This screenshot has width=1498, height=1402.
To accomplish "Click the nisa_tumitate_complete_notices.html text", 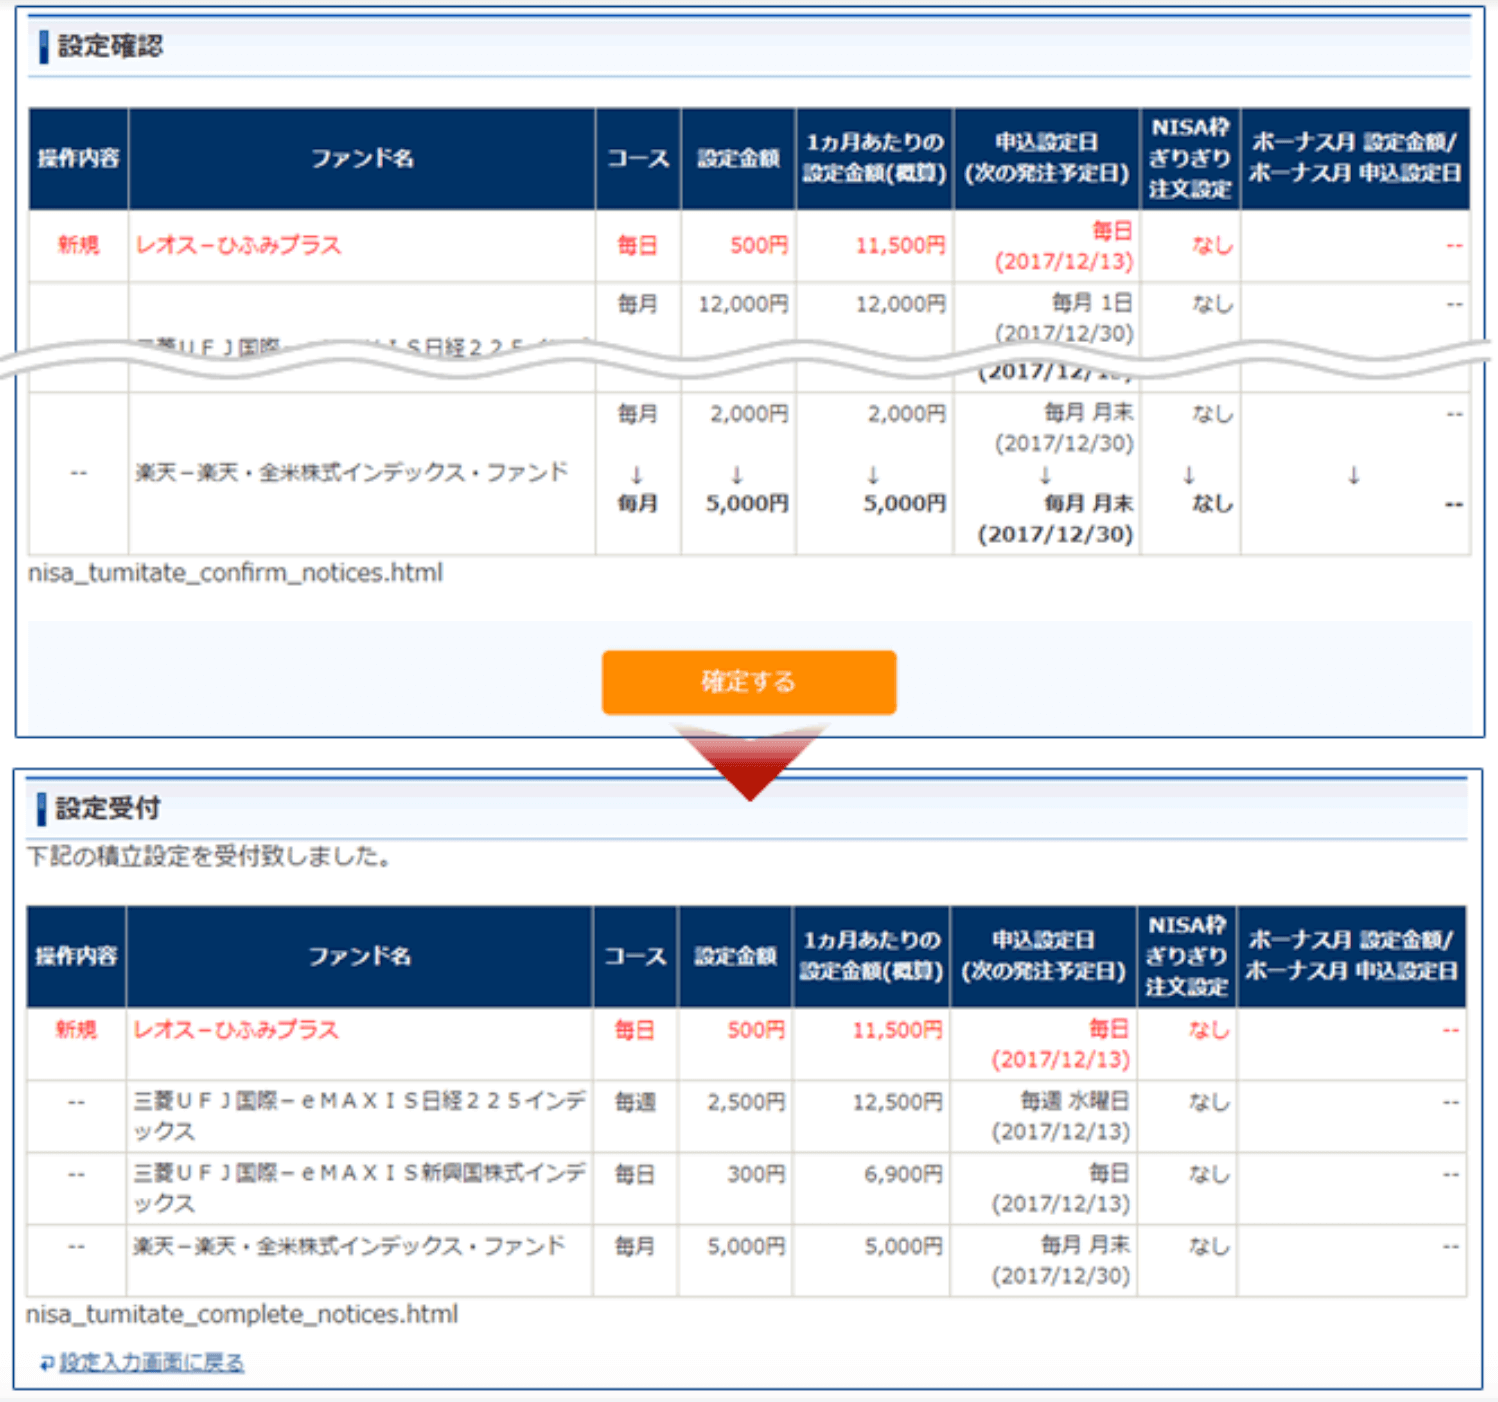I will (x=242, y=1315).
